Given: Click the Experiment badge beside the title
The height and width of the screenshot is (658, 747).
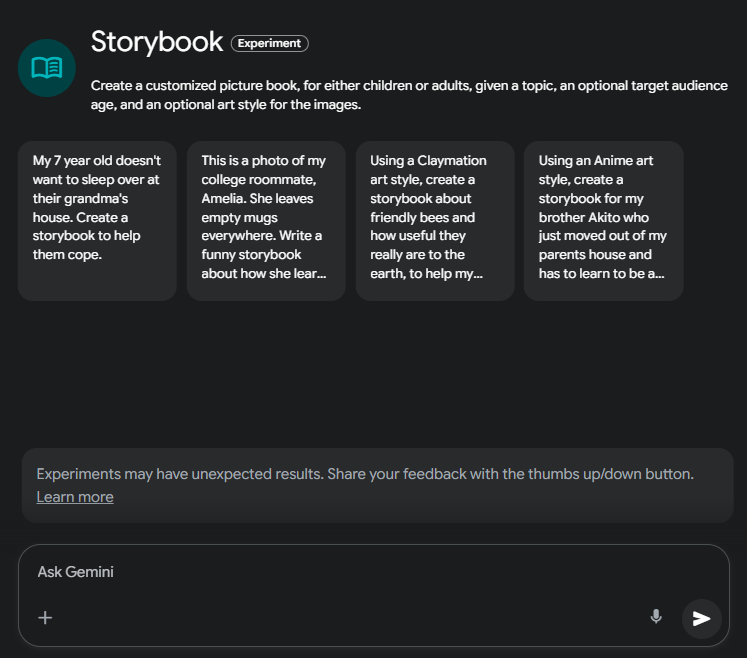Looking at the screenshot, I should [270, 43].
